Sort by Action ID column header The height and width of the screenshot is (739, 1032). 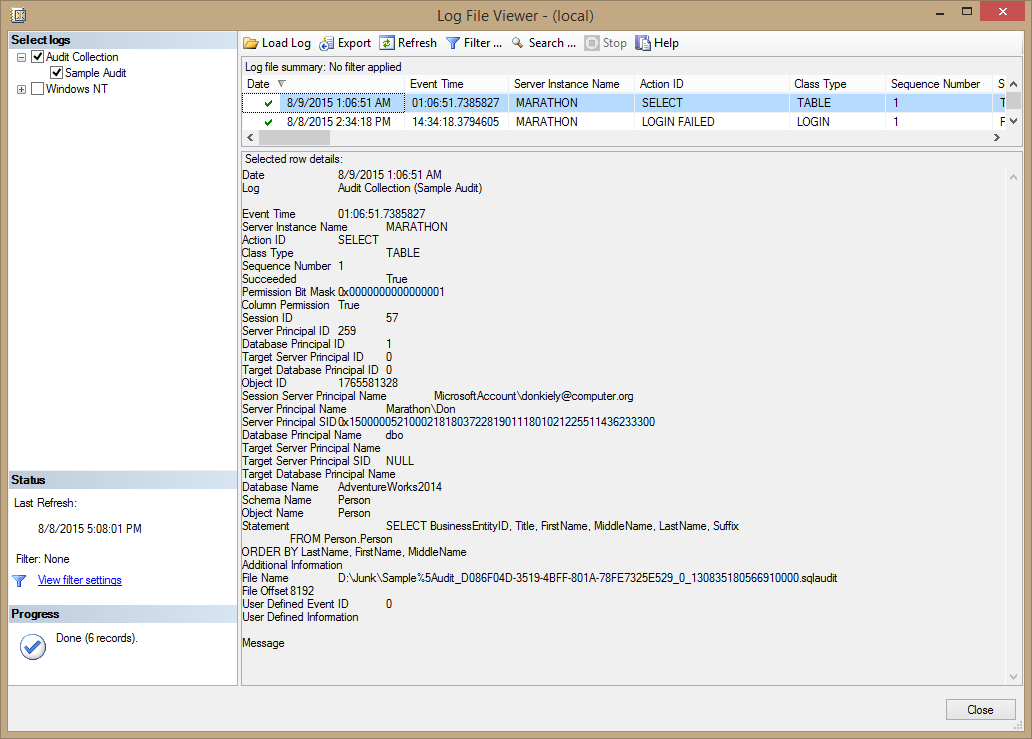coord(711,84)
